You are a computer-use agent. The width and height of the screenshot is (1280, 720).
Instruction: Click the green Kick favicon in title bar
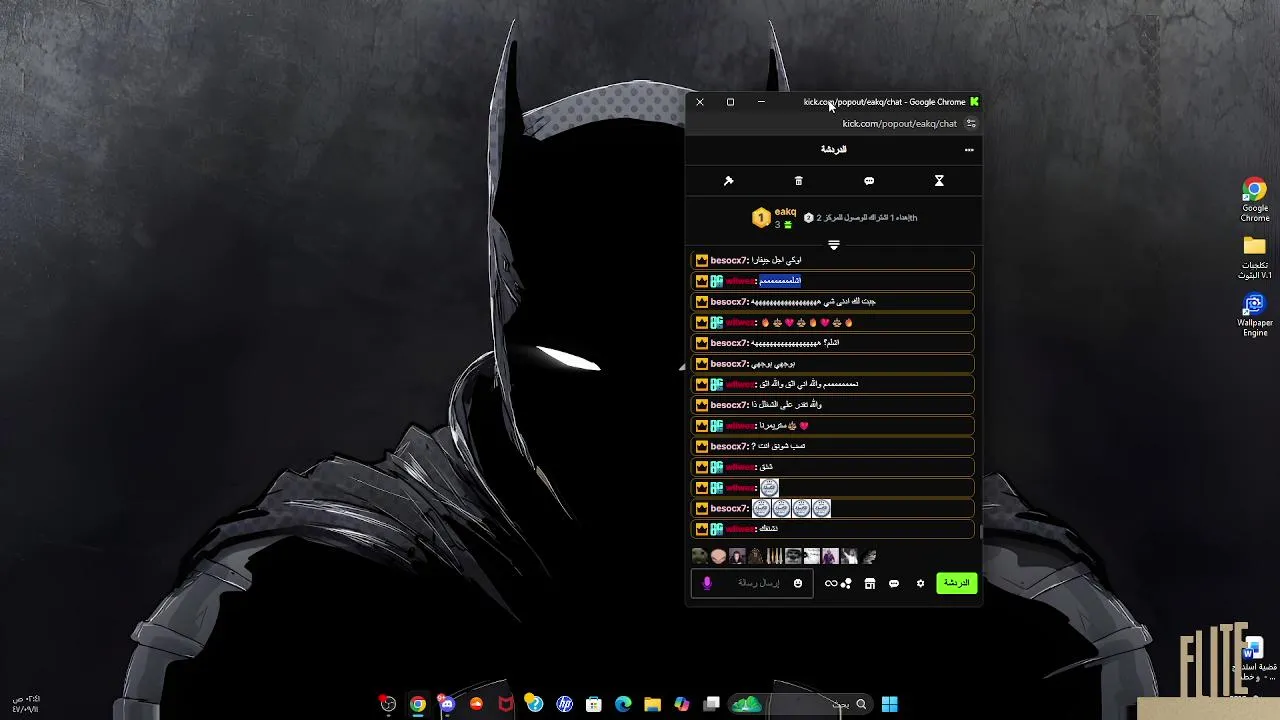[x=974, y=102]
